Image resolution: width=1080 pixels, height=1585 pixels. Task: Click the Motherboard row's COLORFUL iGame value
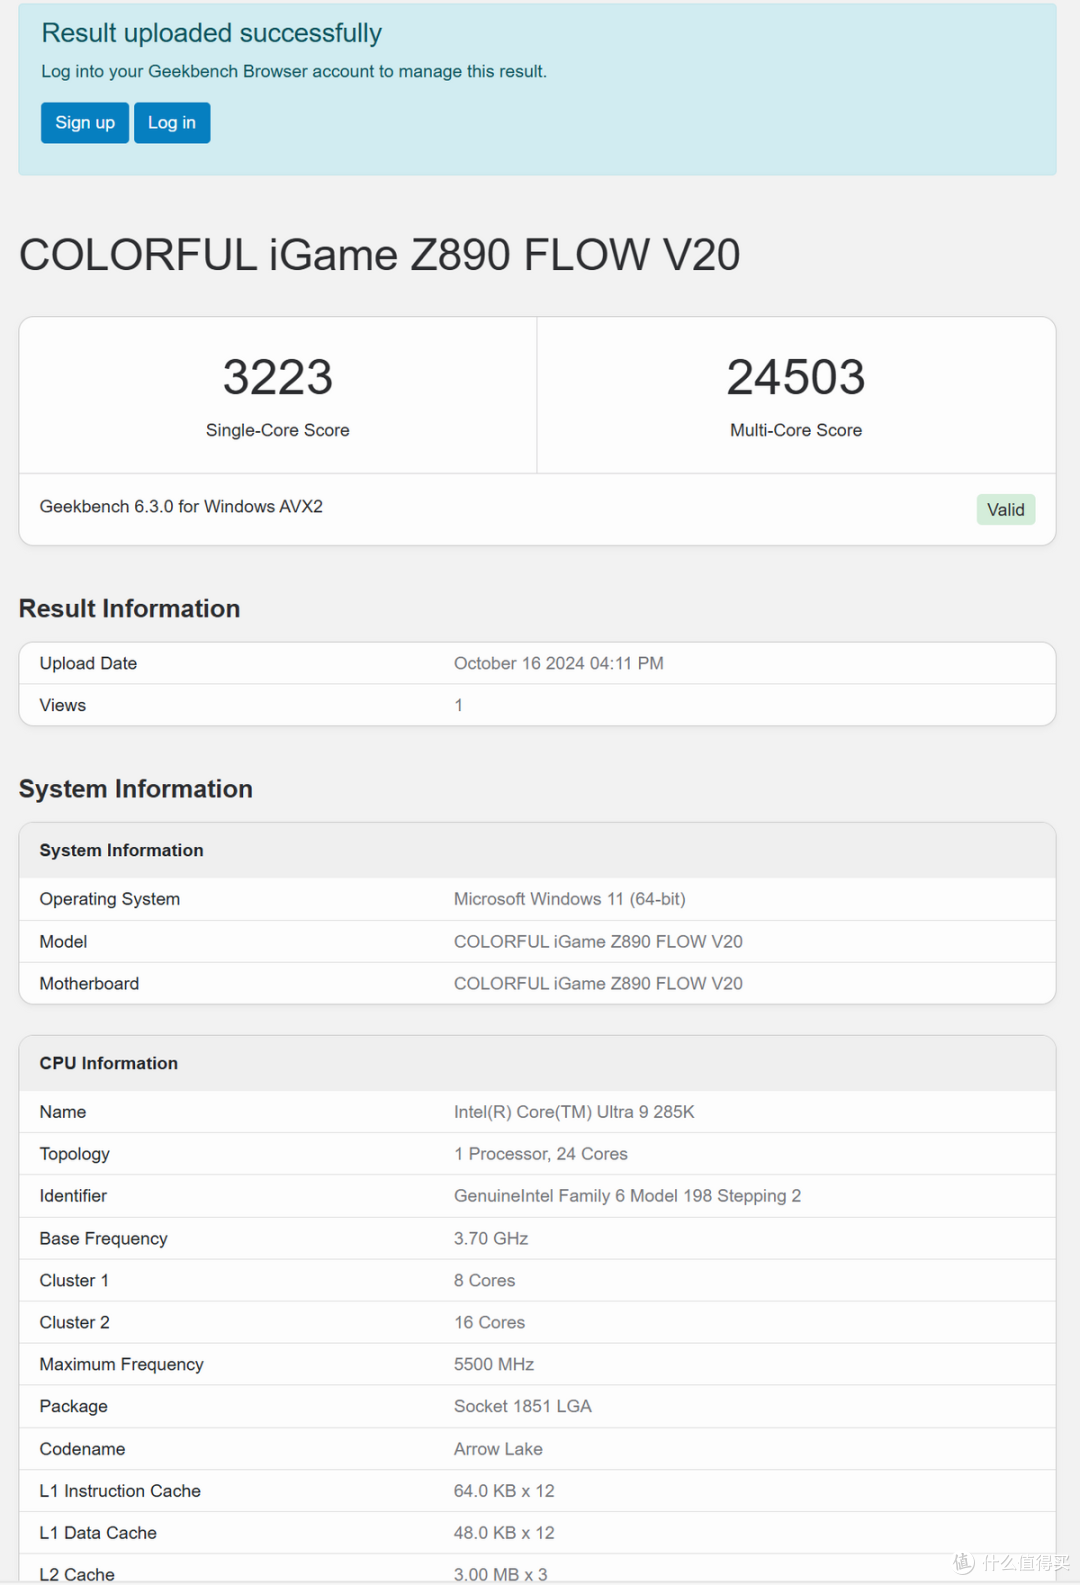tap(598, 984)
